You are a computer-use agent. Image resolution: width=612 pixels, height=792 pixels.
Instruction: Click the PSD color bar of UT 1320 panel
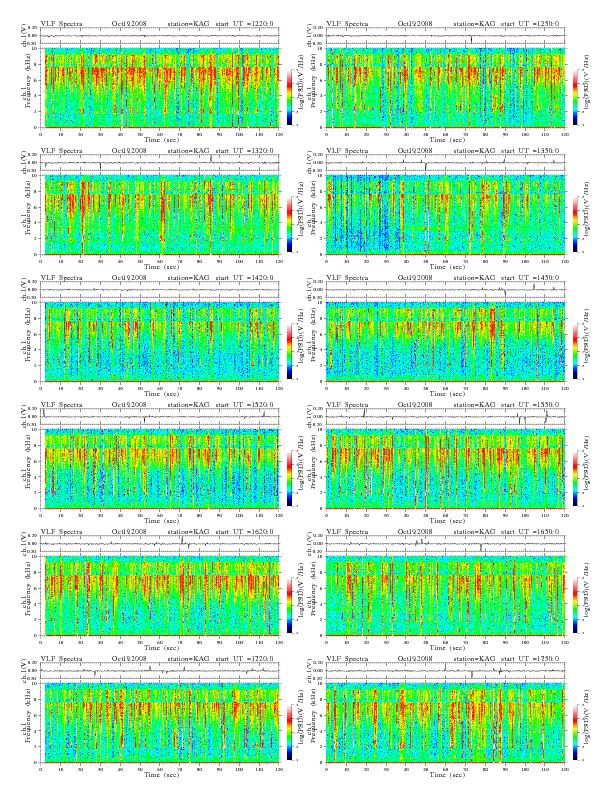tap(289, 224)
